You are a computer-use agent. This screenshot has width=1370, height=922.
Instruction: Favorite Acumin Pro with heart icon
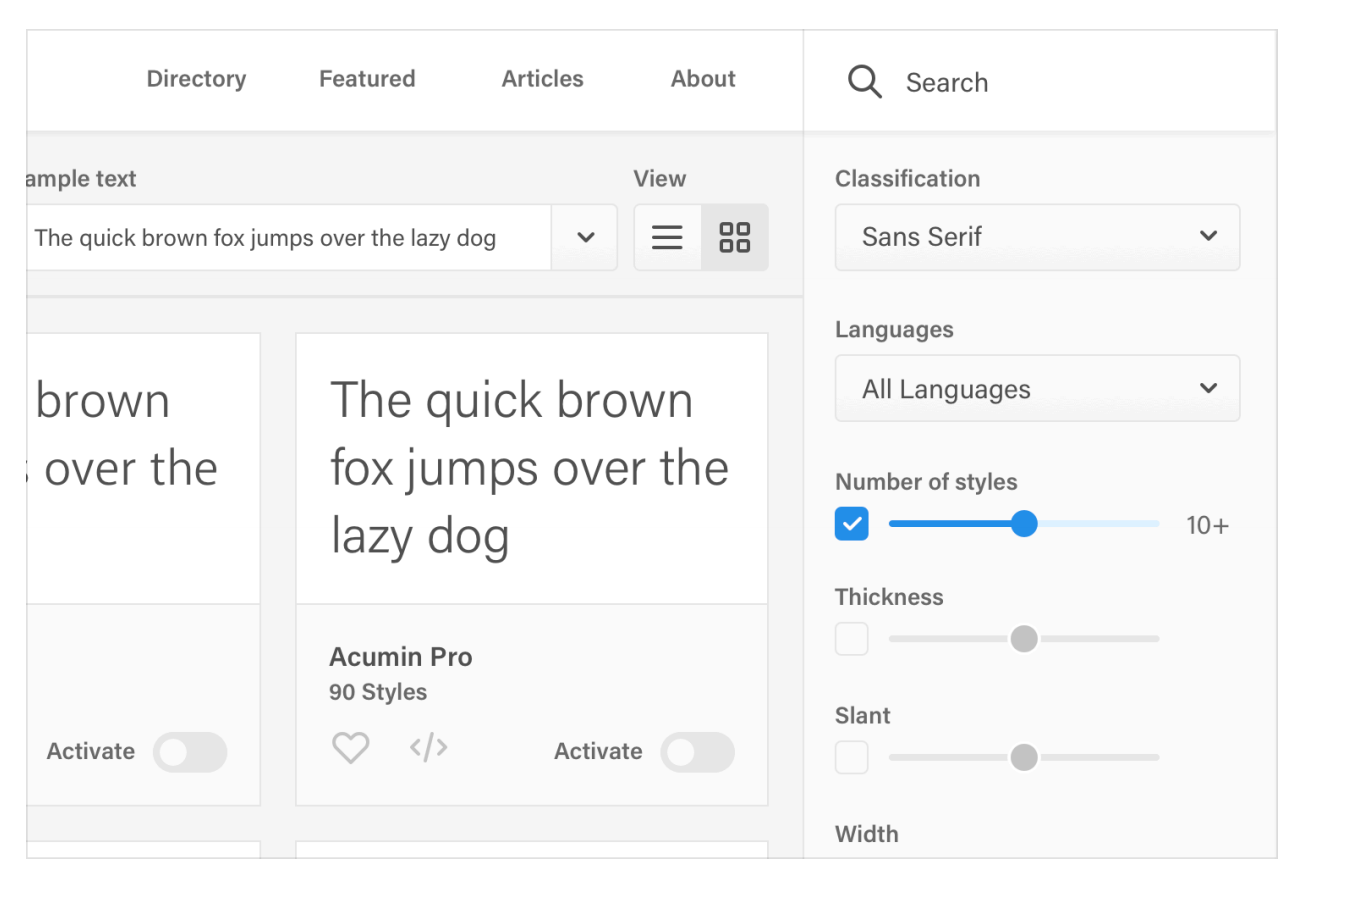pyautogui.click(x=351, y=748)
